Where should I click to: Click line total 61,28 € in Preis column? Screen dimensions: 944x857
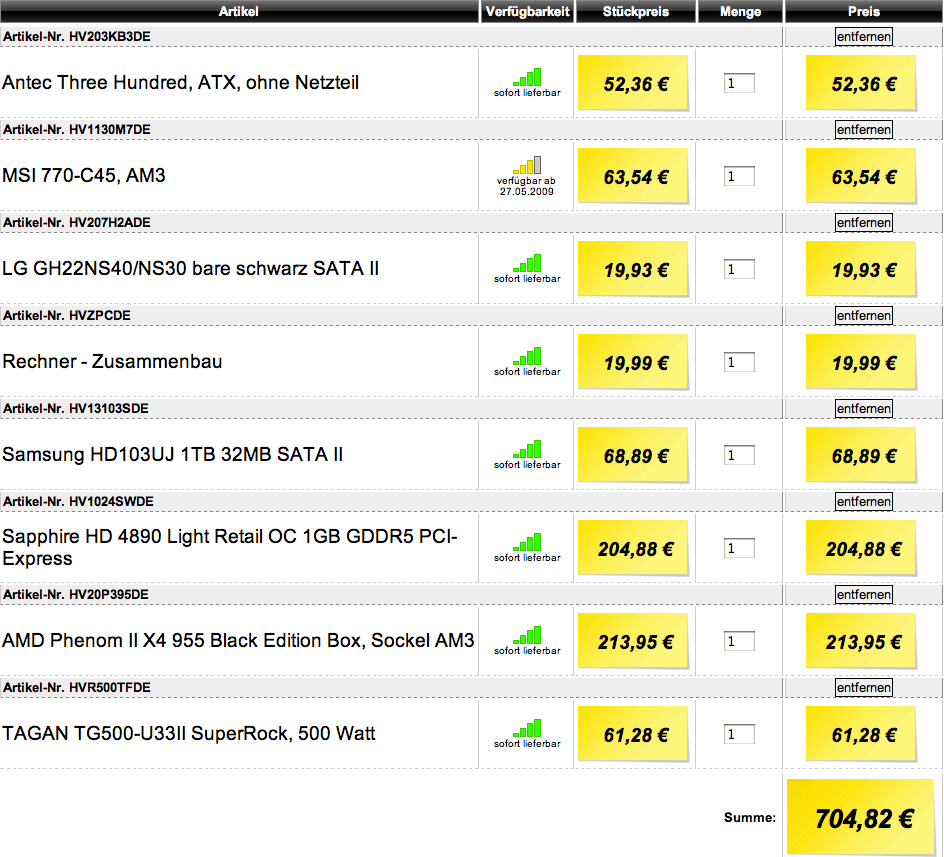(x=862, y=734)
